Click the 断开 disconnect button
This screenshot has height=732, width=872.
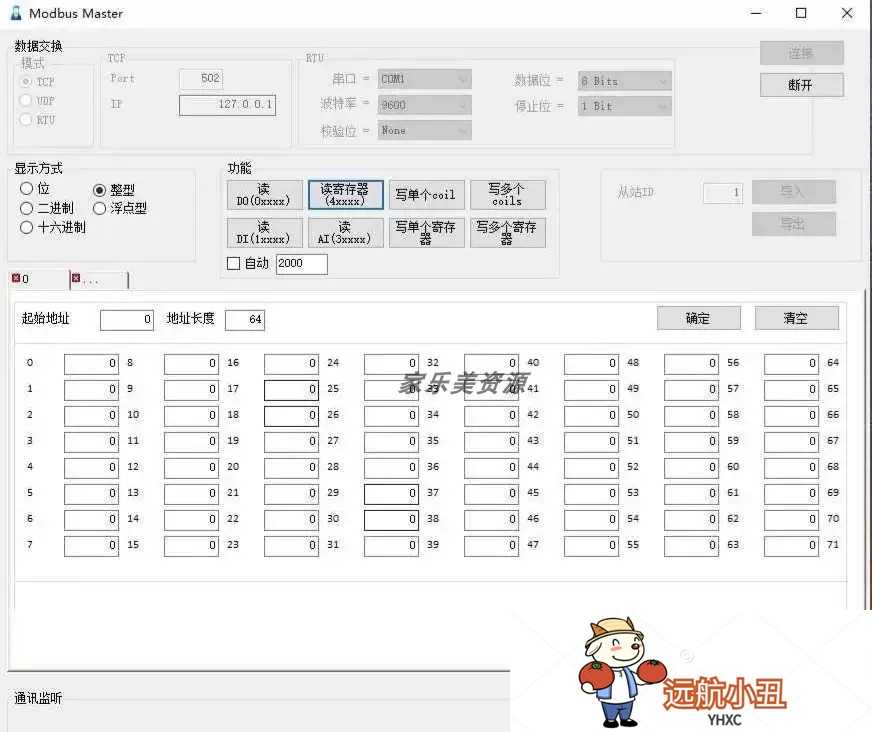tap(801, 85)
